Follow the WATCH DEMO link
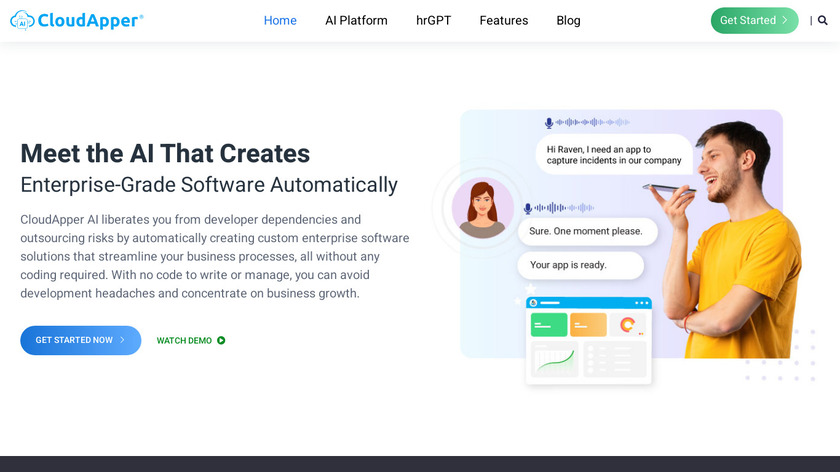This screenshot has height=472, width=840. (x=184, y=340)
